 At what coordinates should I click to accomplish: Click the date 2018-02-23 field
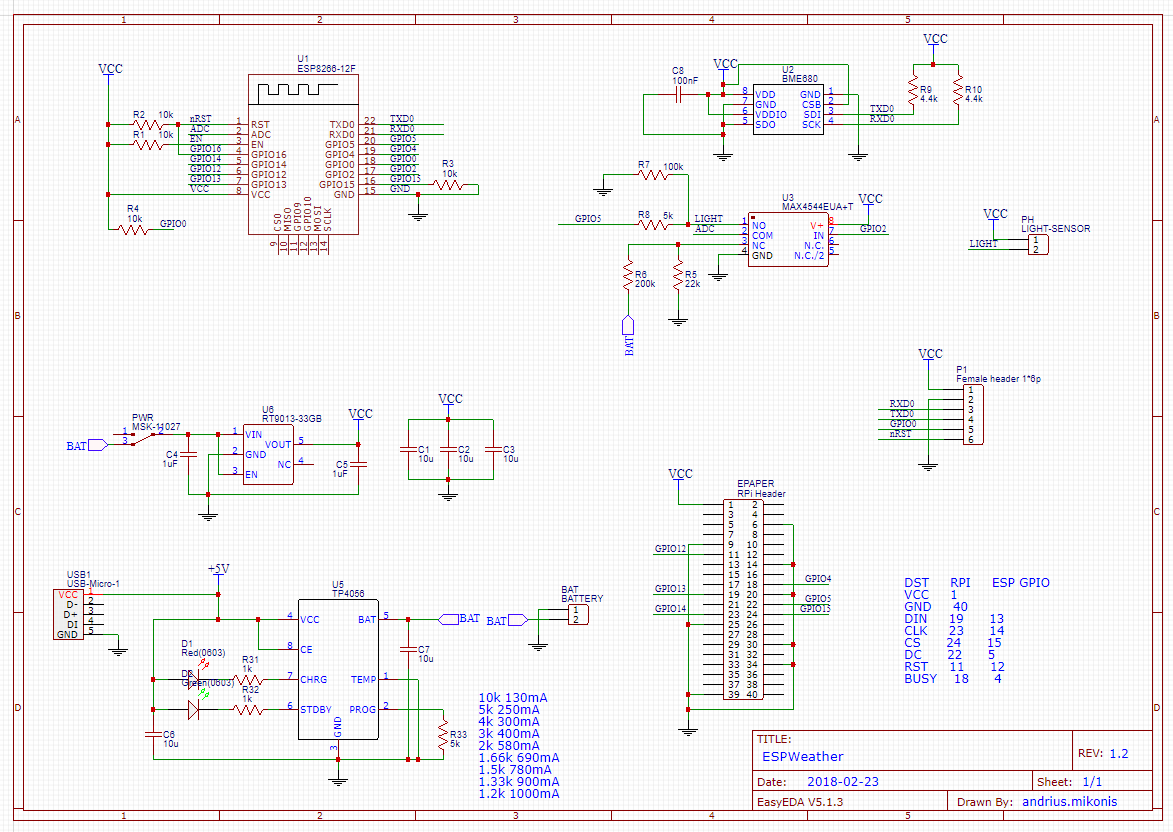(843, 782)
